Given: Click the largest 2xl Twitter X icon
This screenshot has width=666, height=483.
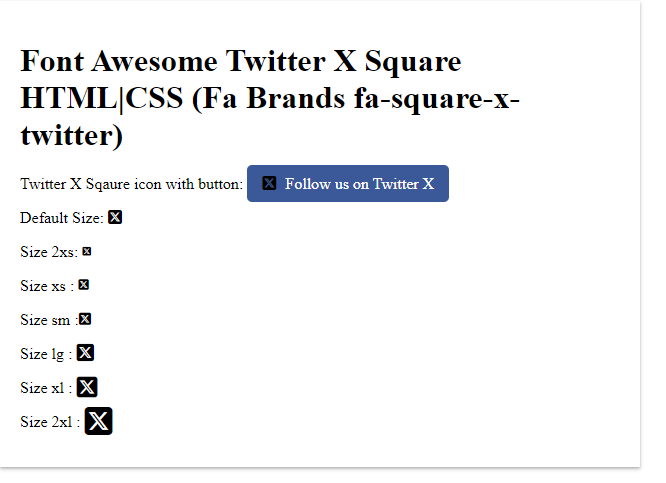Looking at the screenshot, I should click(x=98, y=421).
